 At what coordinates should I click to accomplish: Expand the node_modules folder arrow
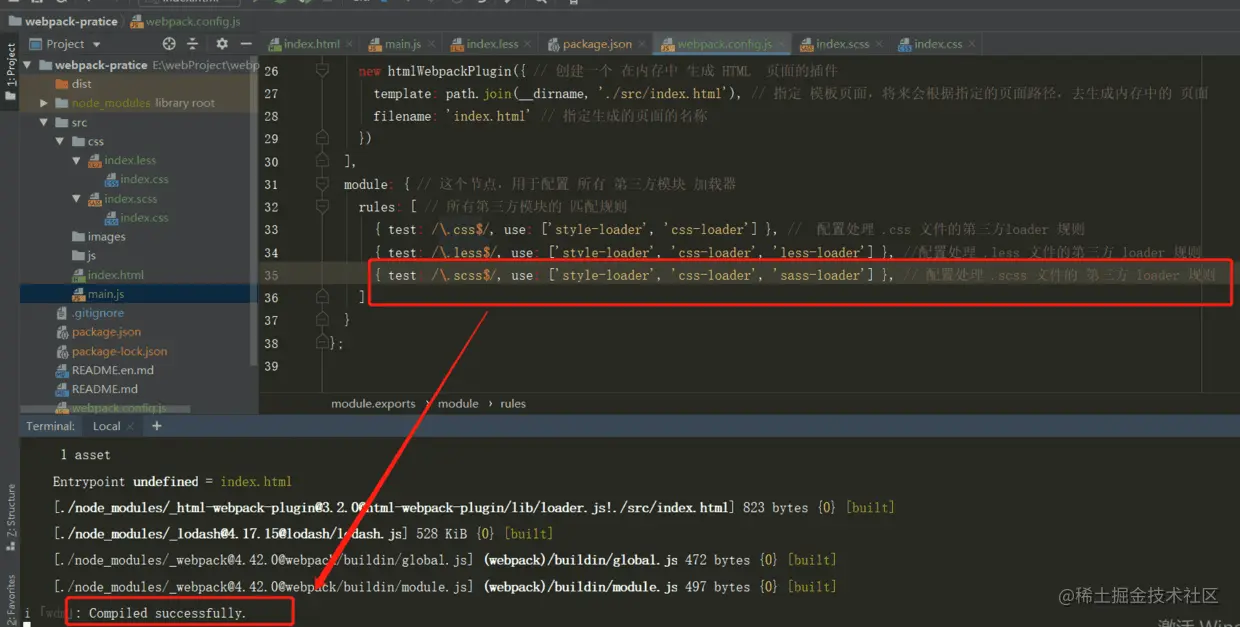44,103
